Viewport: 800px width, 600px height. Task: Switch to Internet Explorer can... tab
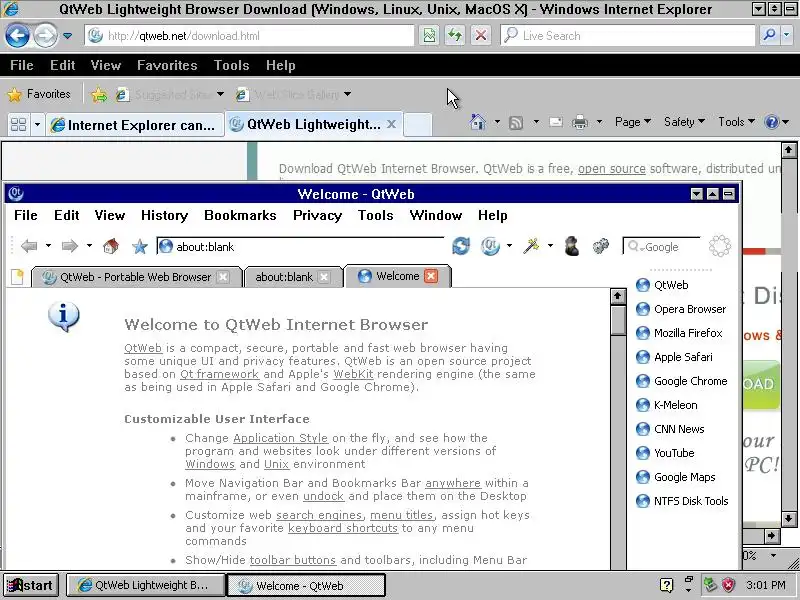pyautogui.click(x=135, y=125)
